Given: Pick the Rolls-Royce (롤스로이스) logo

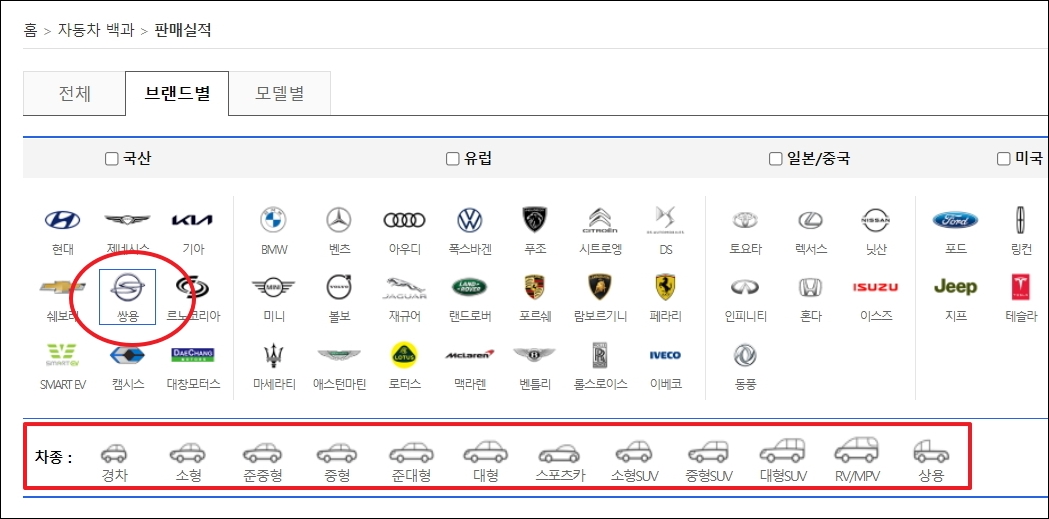Looking at the screenshot, I should click(x=600, y=354).
